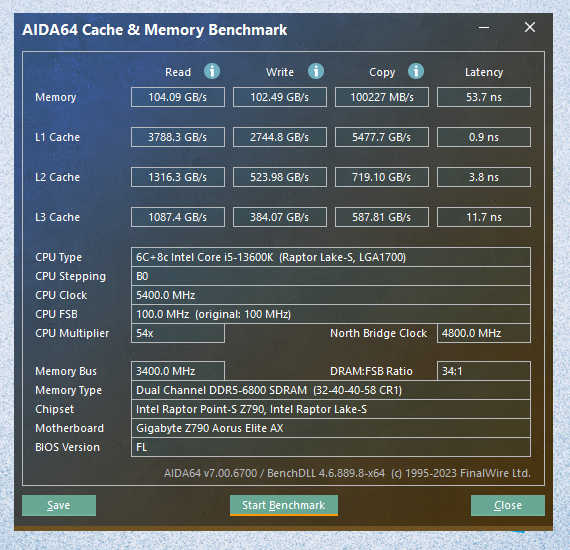This screenshot has height=550, width=570.
Task: Select the Memory Read value 104.09 GB/s
Action: 178,97
